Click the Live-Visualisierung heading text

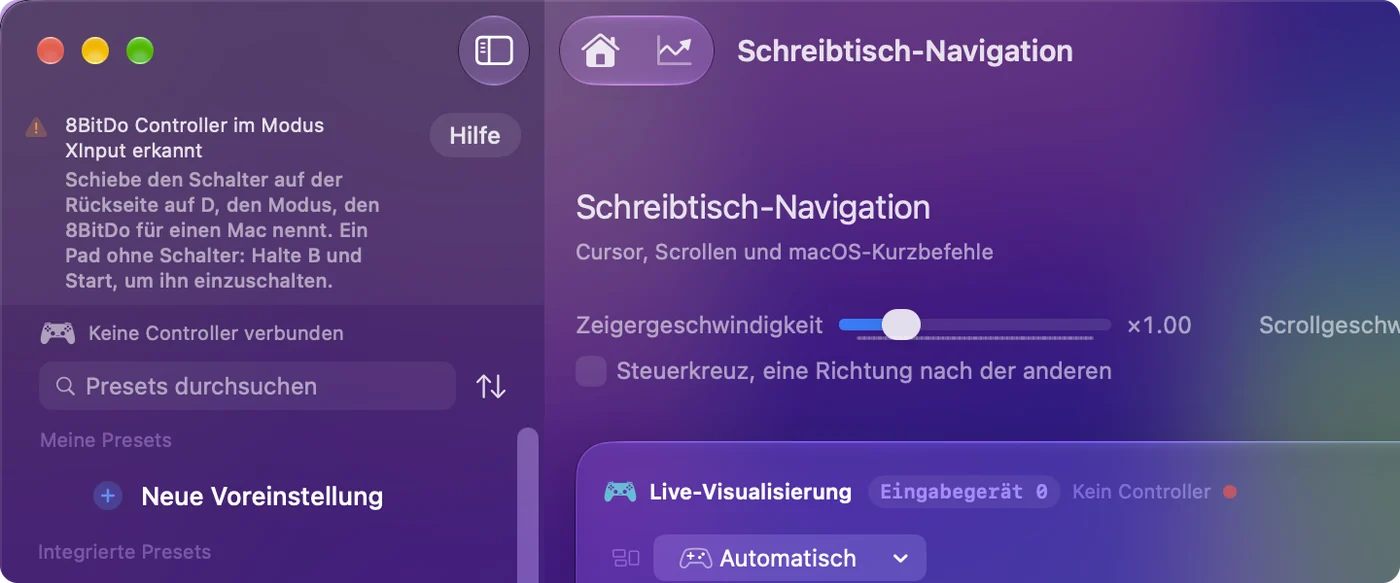click(x=751, y=492)
